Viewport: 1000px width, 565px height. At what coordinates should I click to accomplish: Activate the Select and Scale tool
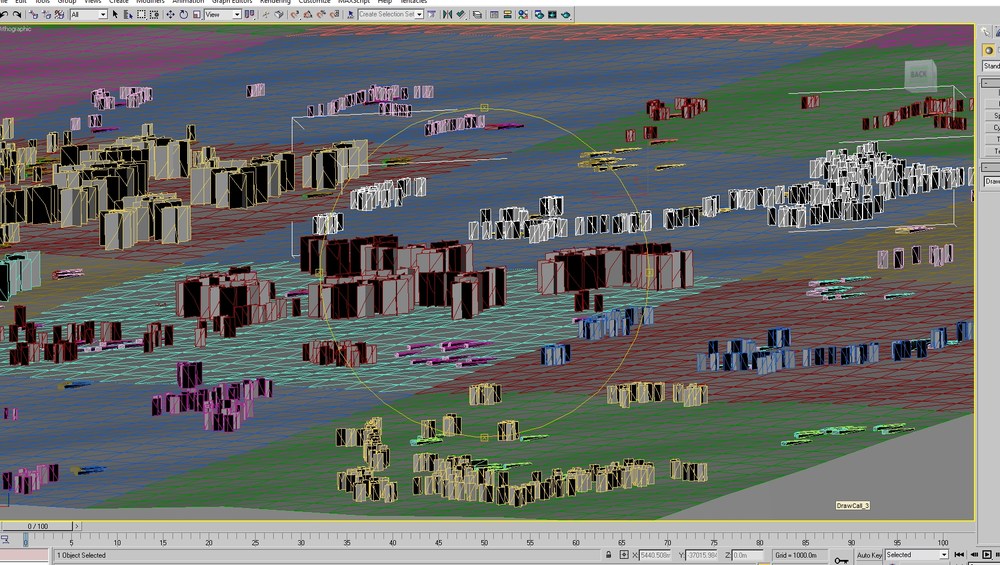pos(197,14)
